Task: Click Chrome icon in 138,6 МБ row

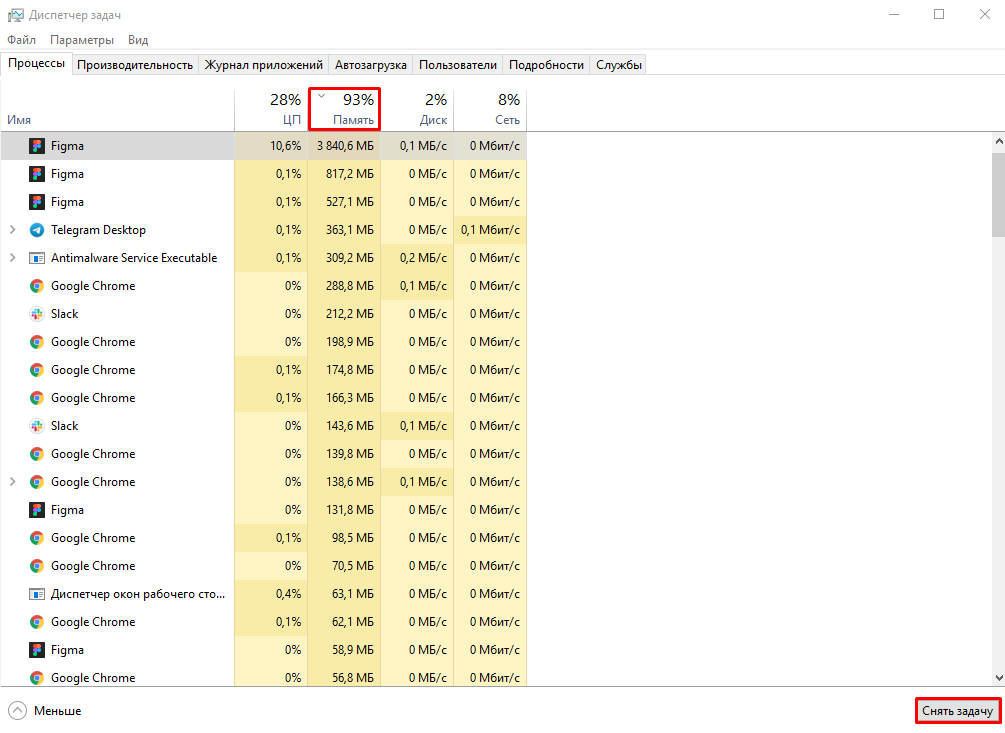Action: [x=37, y=482]
